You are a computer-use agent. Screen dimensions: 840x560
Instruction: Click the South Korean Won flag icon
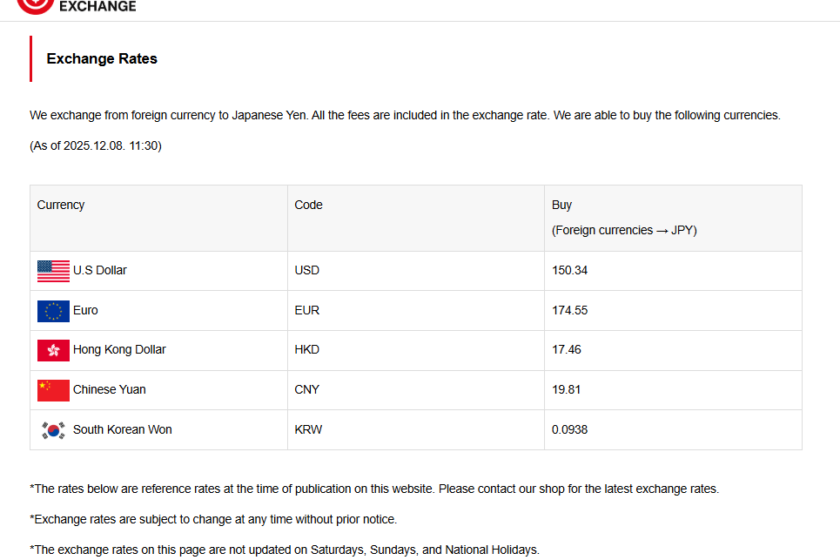[x=53, y=430]
